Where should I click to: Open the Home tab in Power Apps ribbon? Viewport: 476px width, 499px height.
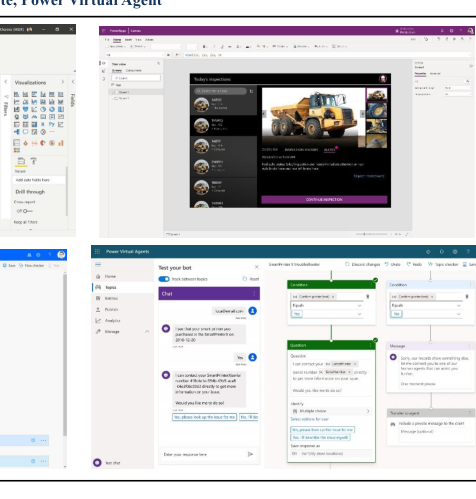(117, 40)
